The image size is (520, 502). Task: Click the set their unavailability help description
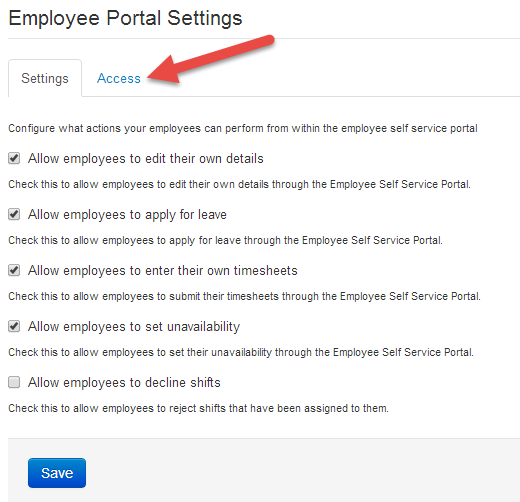coord(241,353)
